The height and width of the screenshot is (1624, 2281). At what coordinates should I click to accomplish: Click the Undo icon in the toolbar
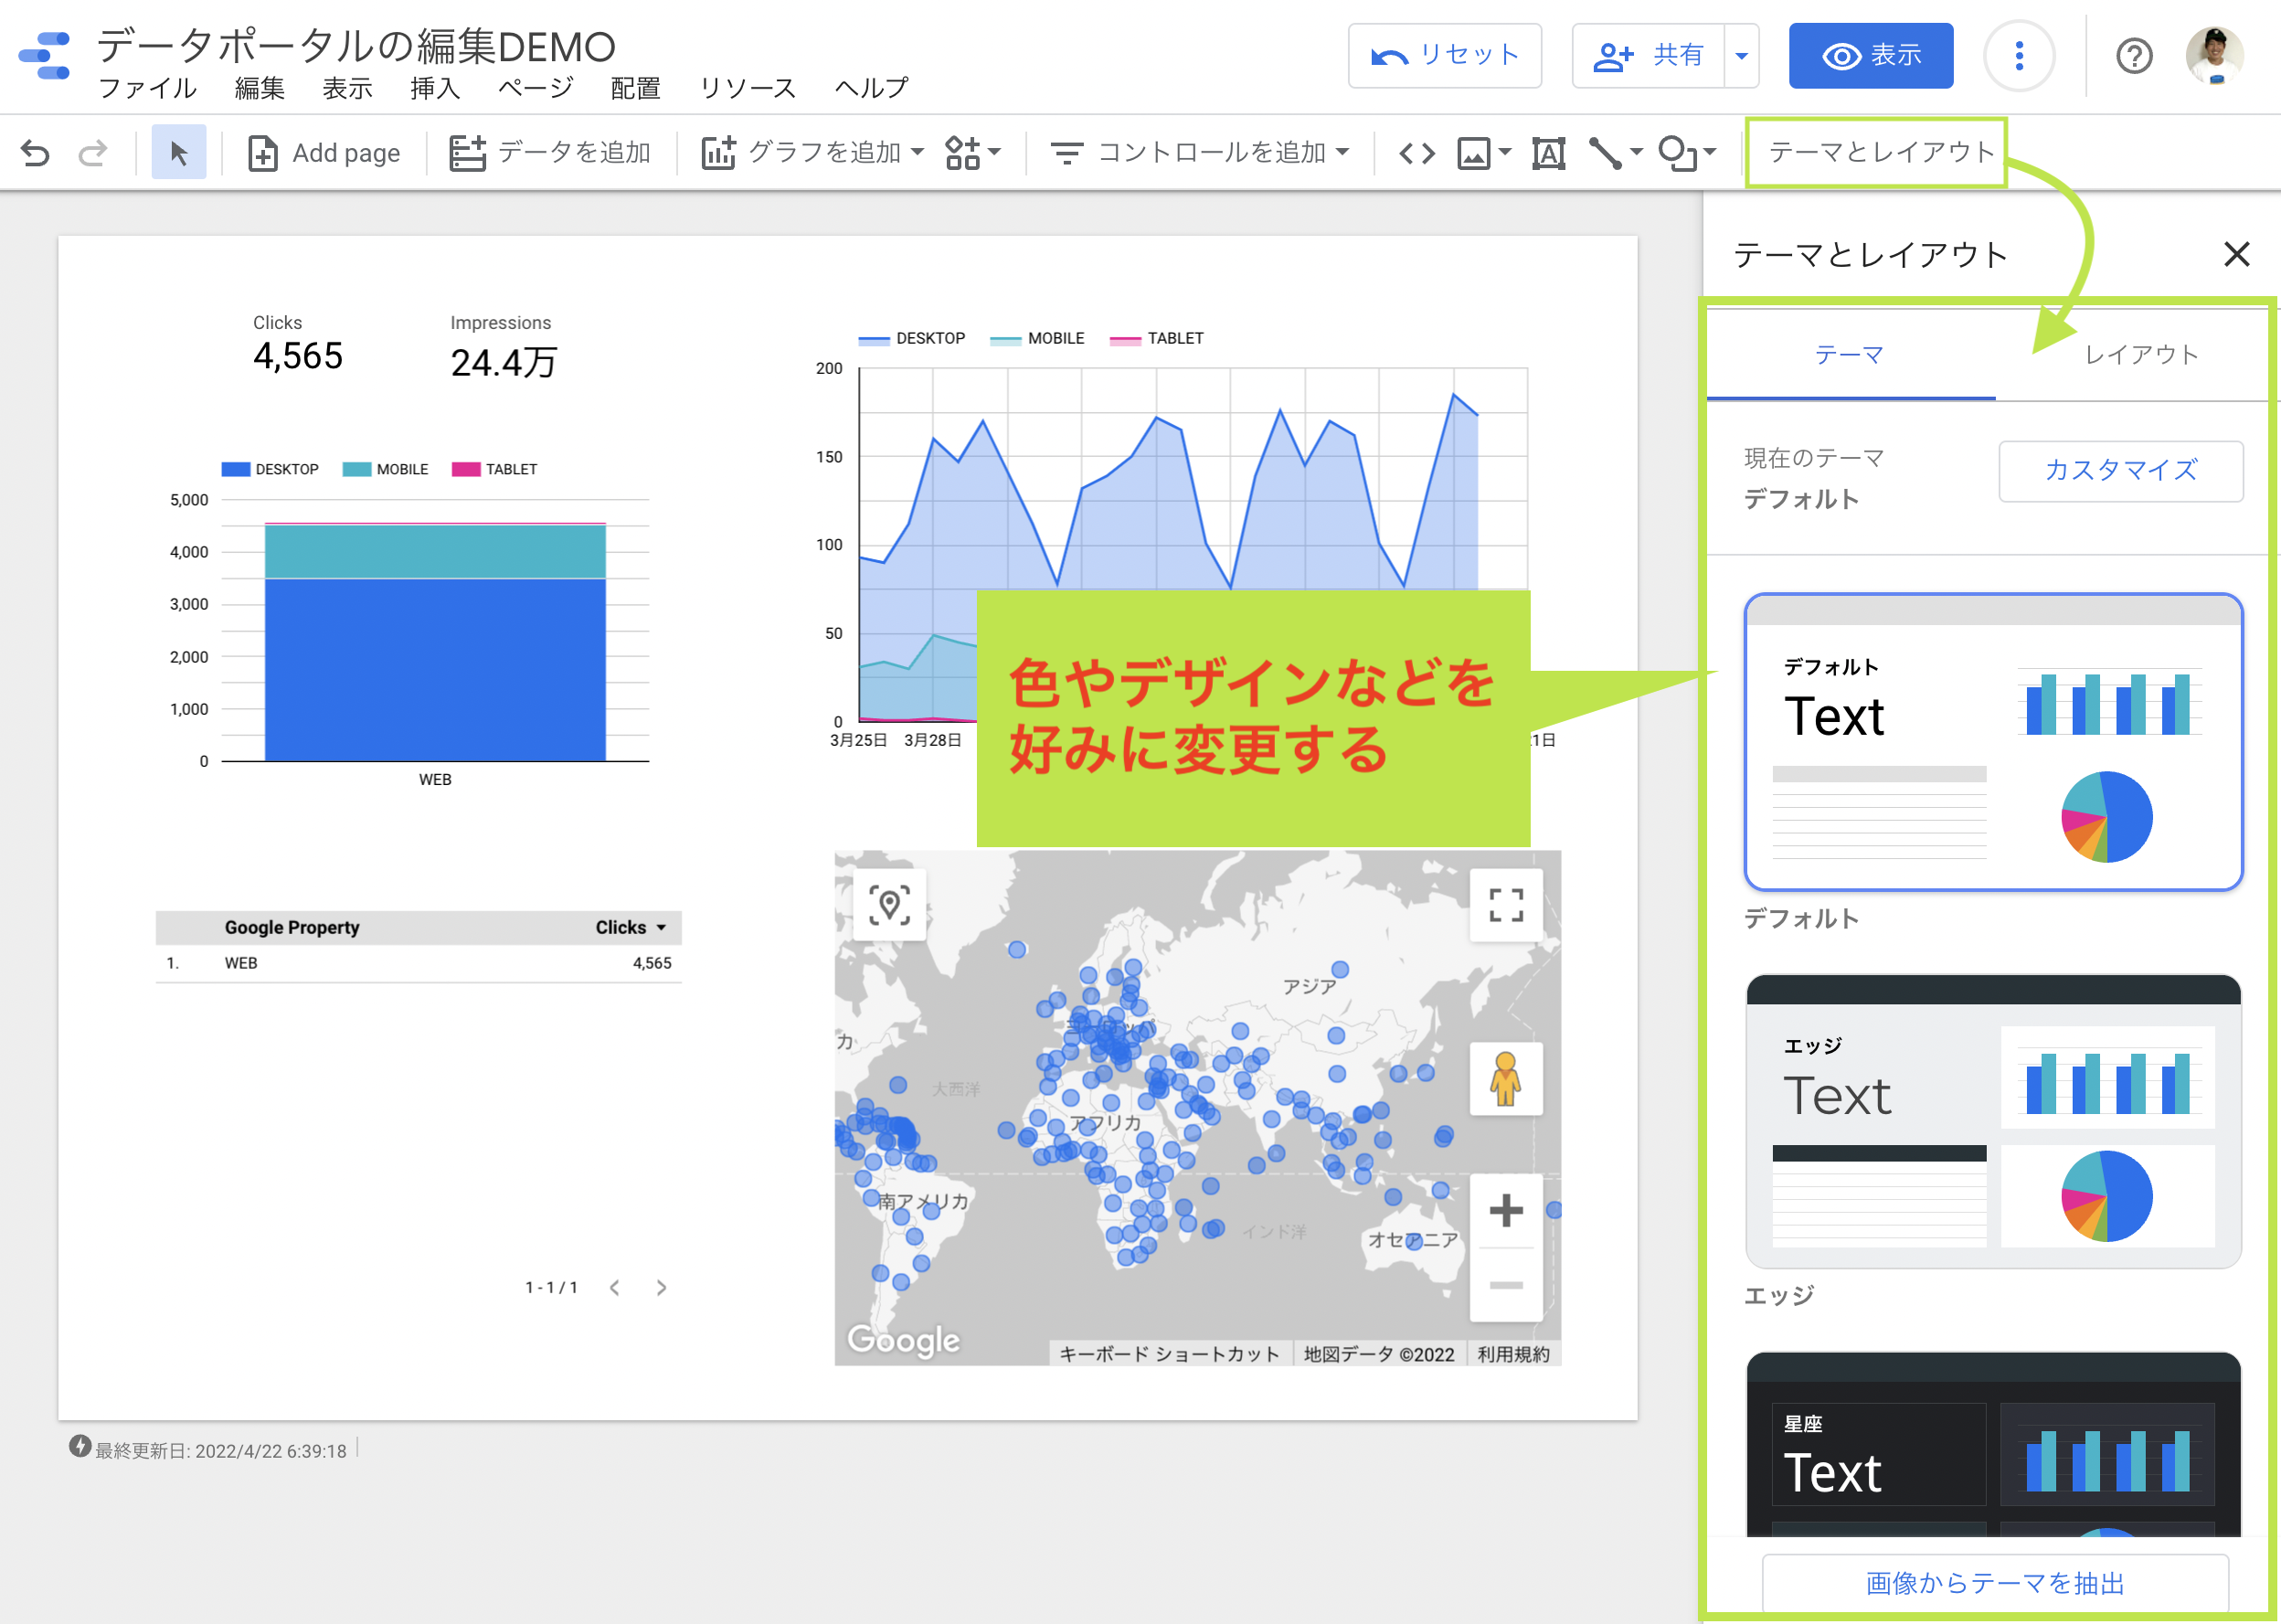pos(36,152)
